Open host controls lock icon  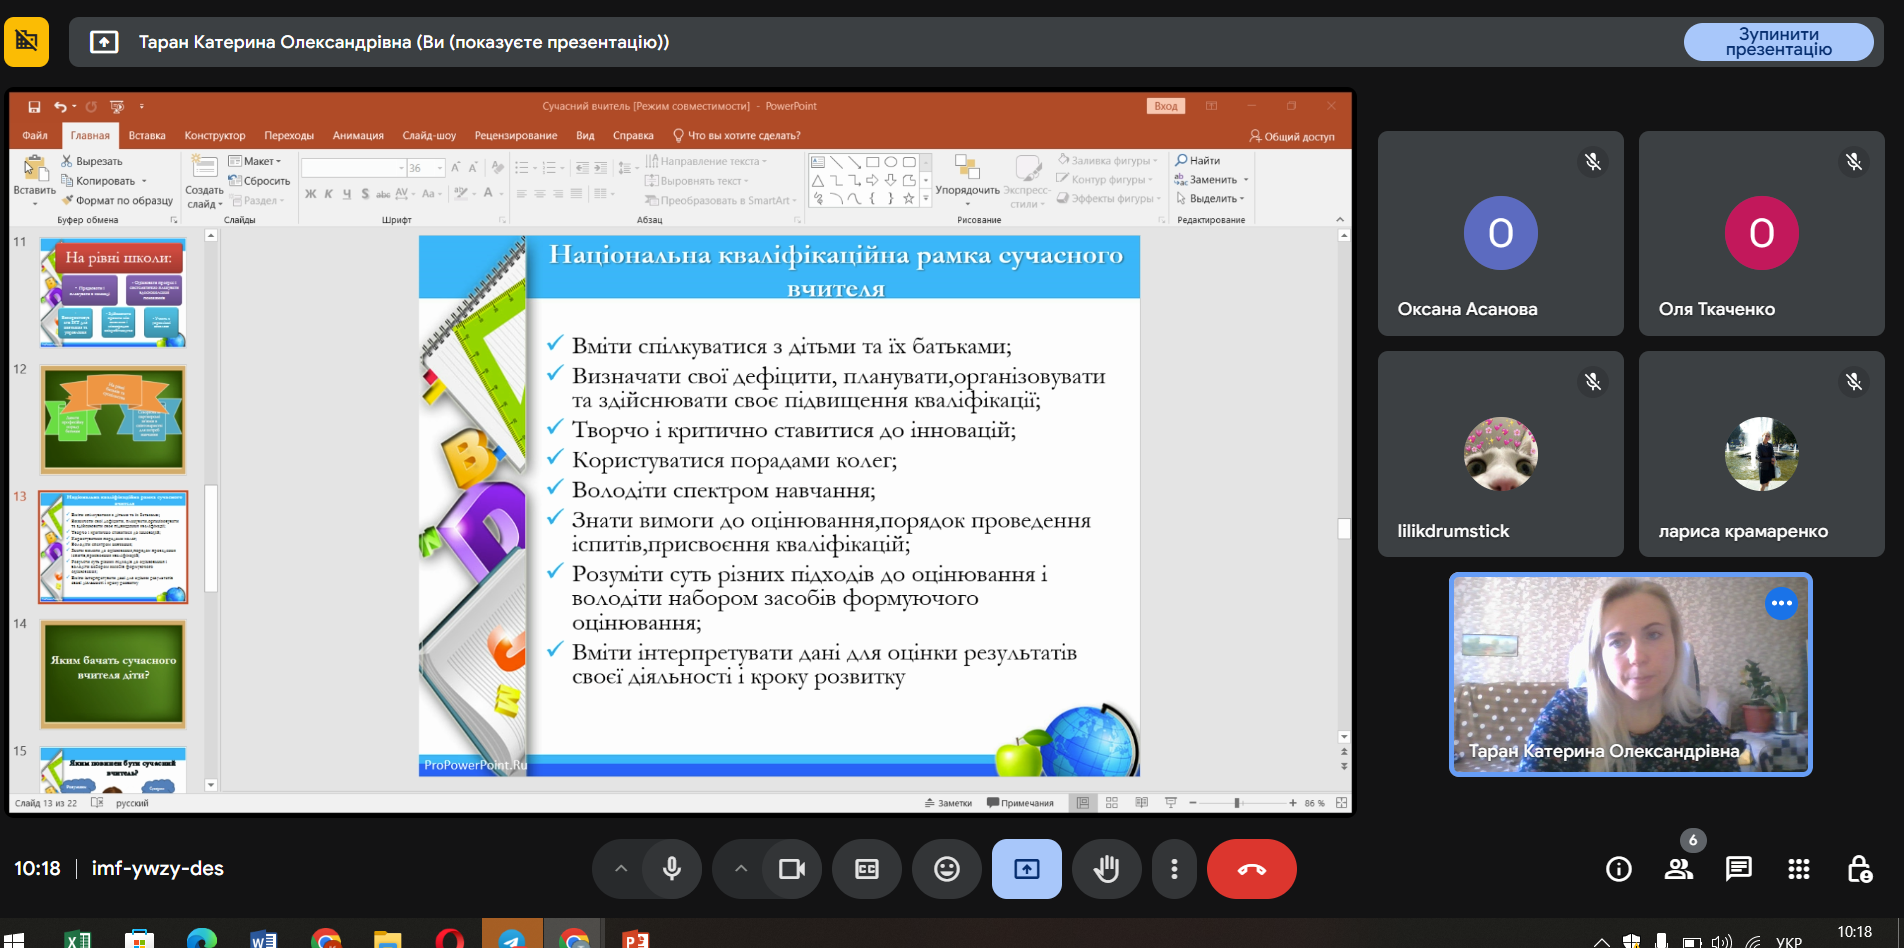1858,869
